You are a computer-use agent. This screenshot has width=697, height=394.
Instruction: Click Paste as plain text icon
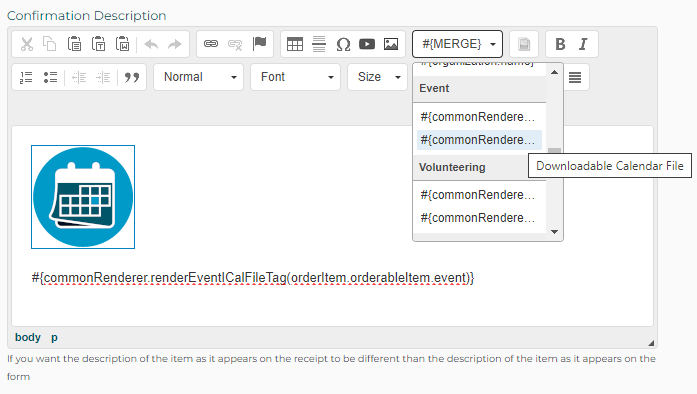pyautogui.click(x=98, y=44)
